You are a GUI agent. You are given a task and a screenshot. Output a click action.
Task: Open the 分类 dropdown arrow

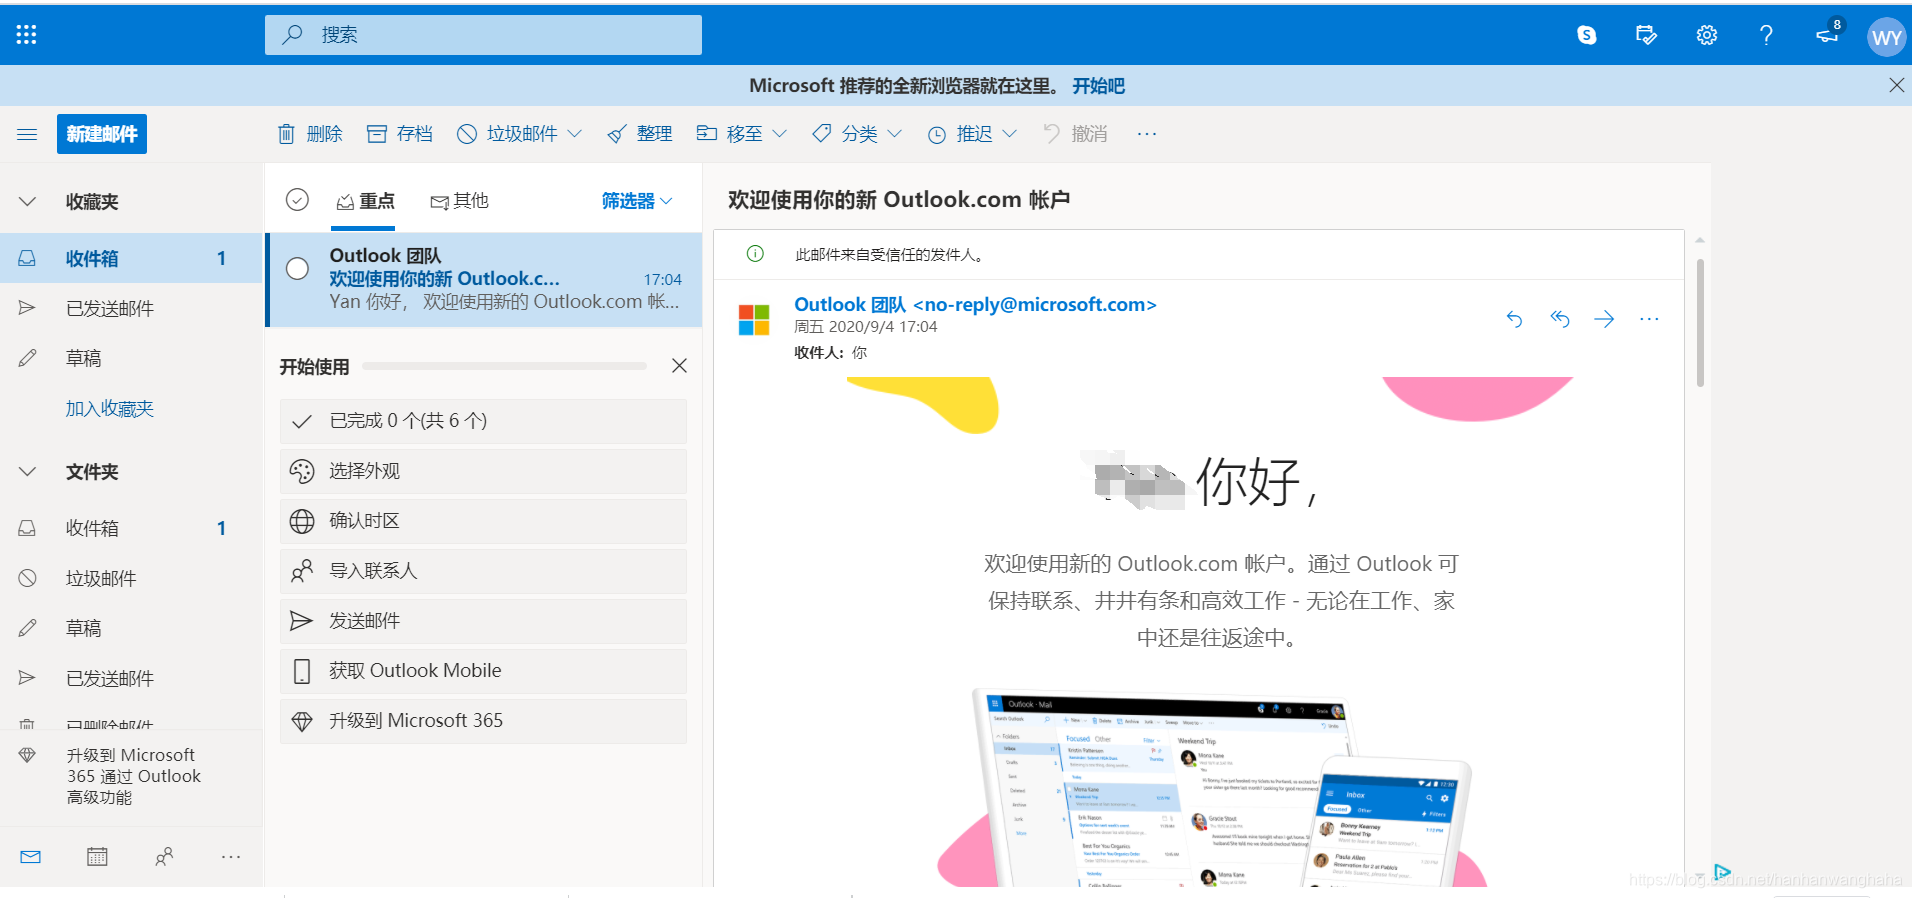[895, 134]
